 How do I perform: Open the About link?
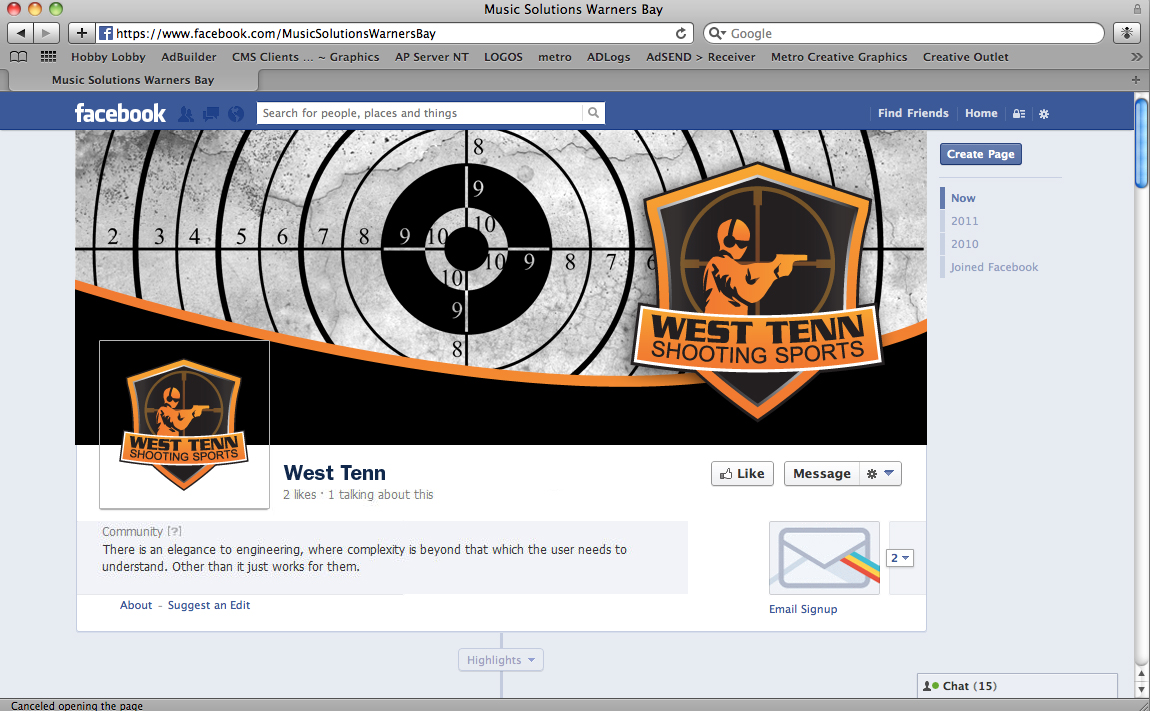(x=136, y=605)
